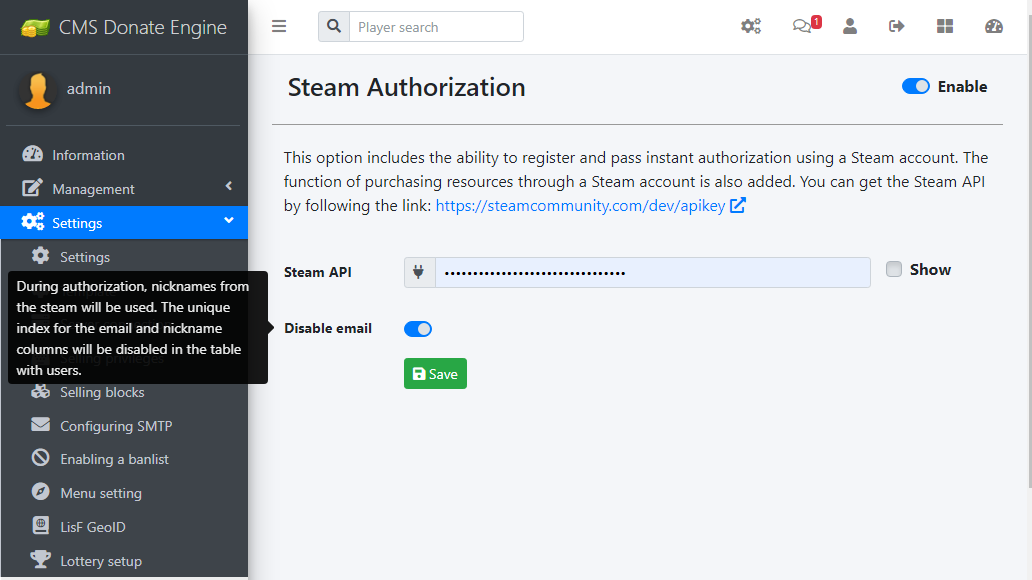Image resolution: width=1032 pixels, height=580 pixels.
Task: Click the plug icon beside Steam API field
Action: pos(419,272)
